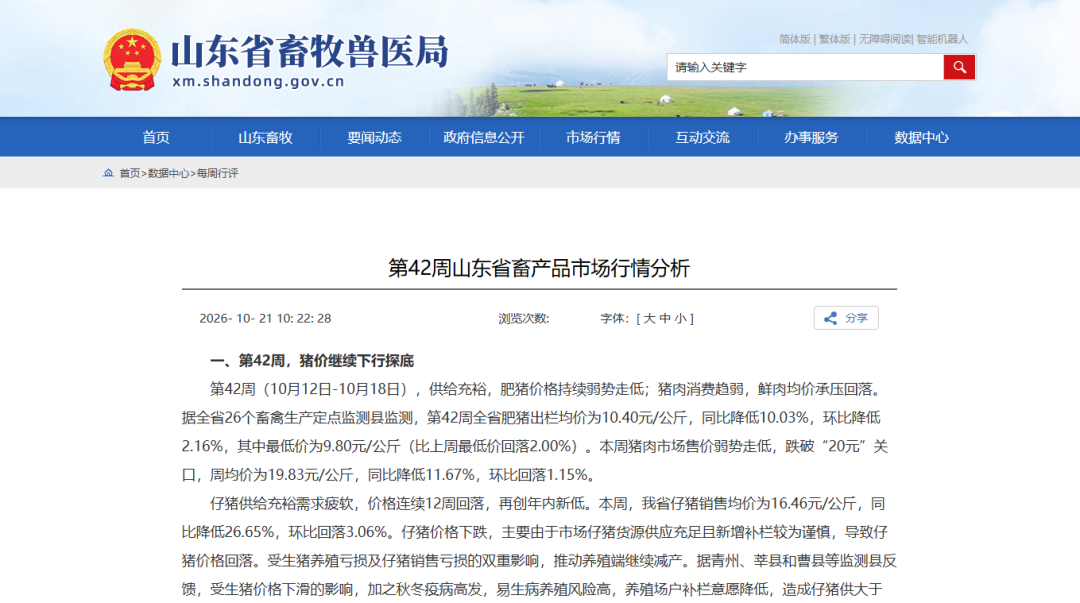
Task: Select 市场行情 in the navigation bar
Action: pyautogui.click(x=593, y=137)
